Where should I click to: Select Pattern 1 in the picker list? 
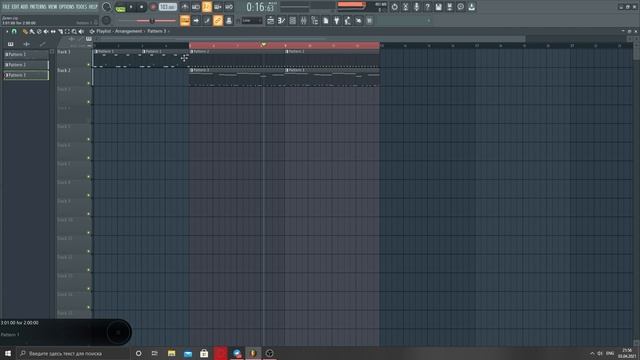tap(26, 54)
